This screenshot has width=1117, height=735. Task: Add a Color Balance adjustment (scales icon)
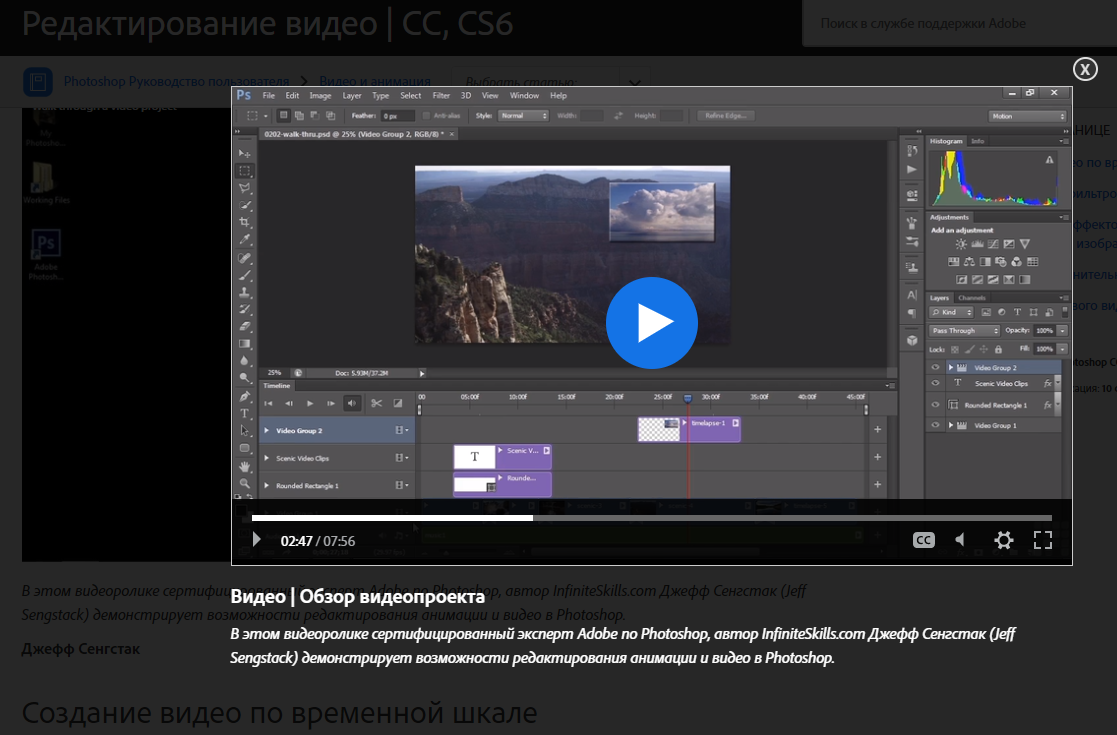tap(969, 261)
